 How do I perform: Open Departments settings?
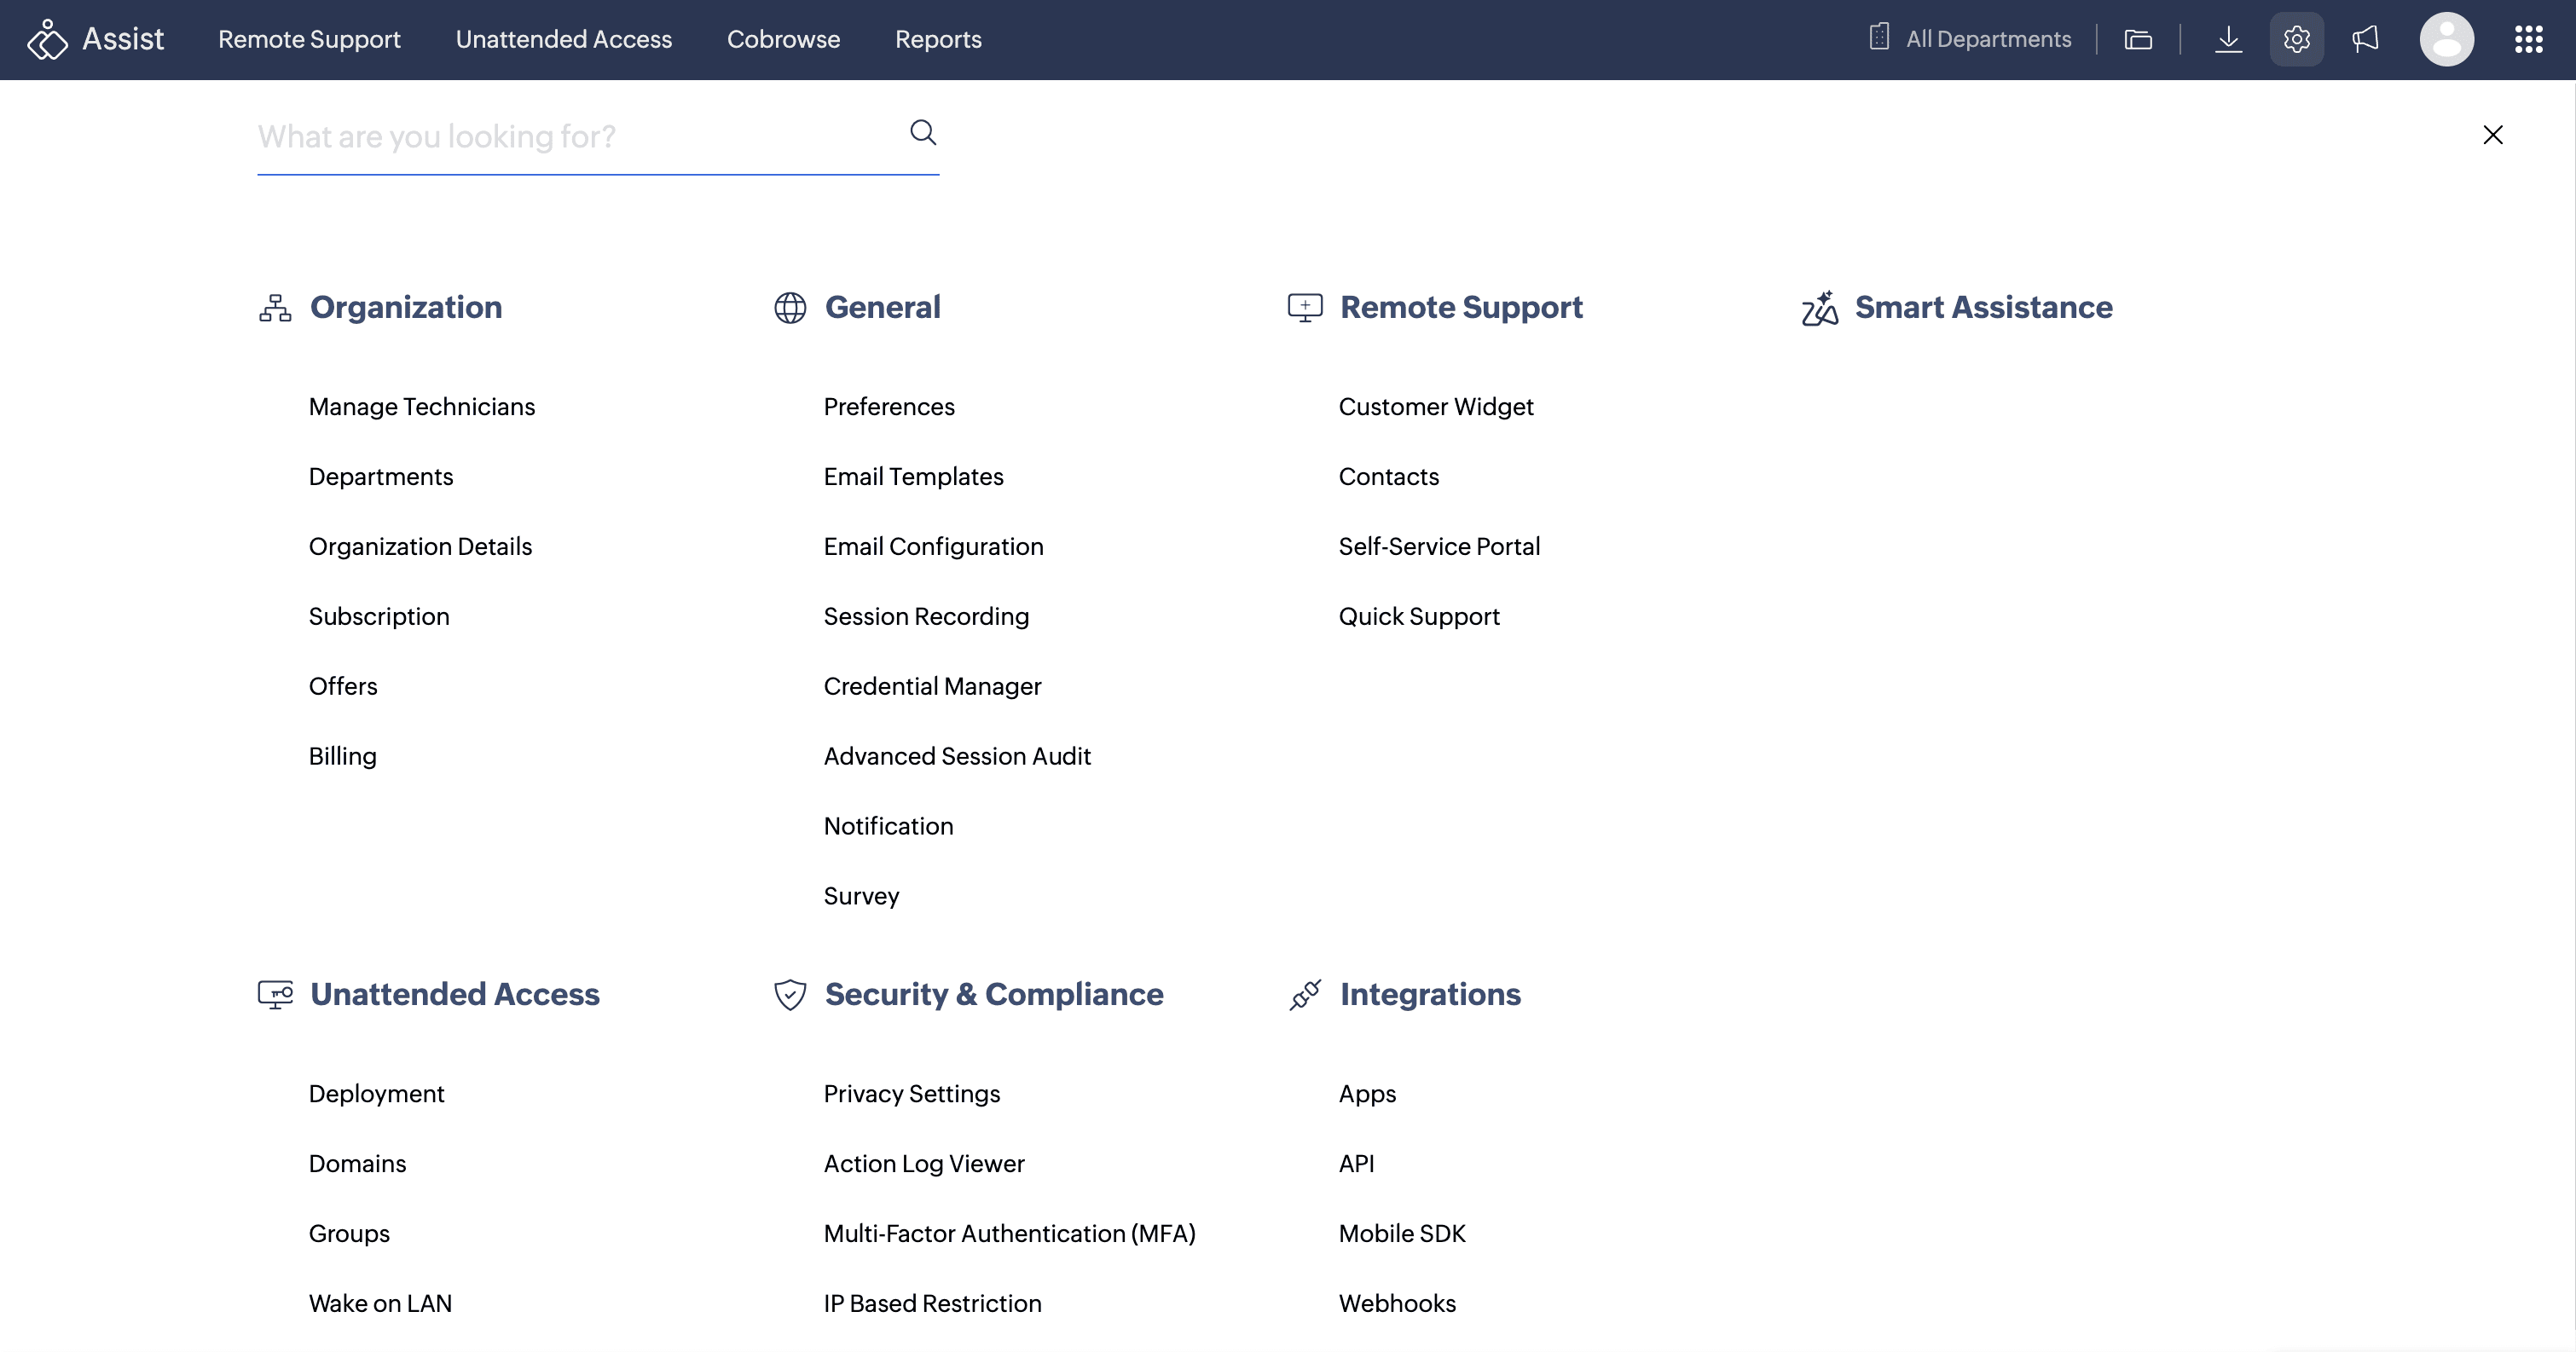coord(381,477)
